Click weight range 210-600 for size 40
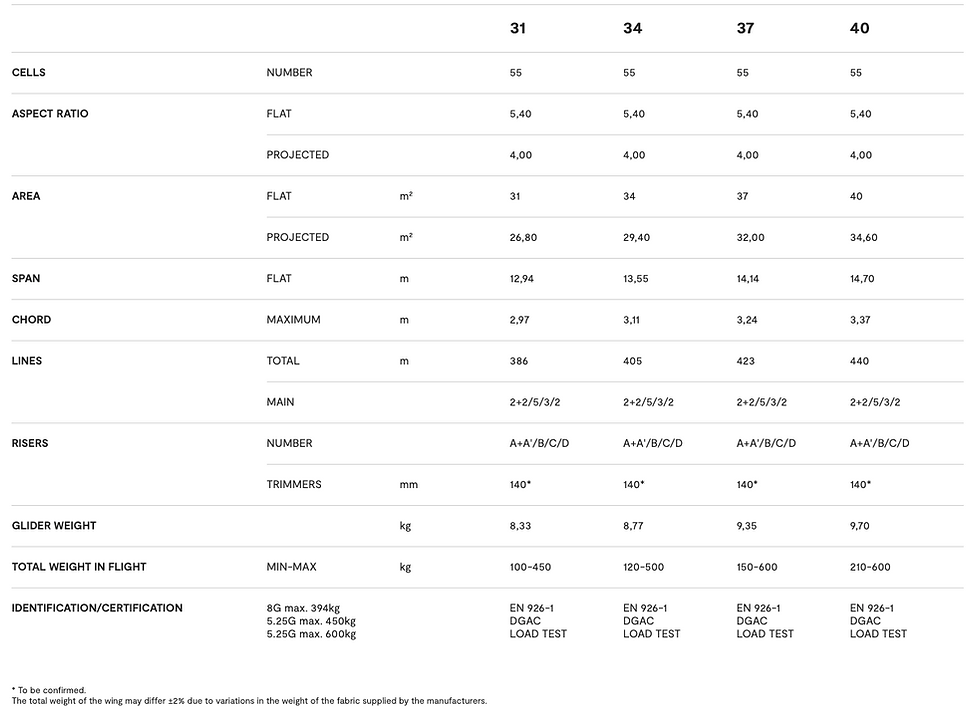 (870, 567)
